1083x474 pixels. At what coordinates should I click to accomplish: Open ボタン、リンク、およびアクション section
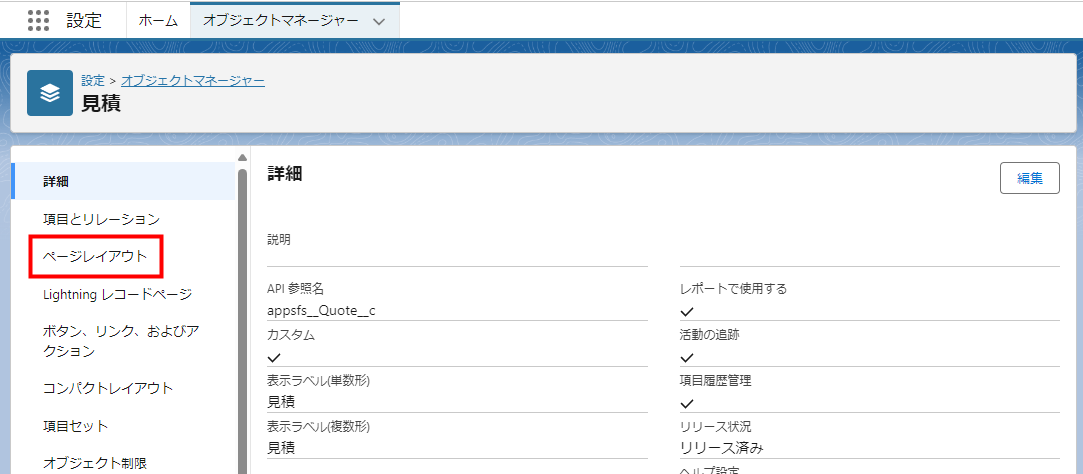tap(121, 341)
